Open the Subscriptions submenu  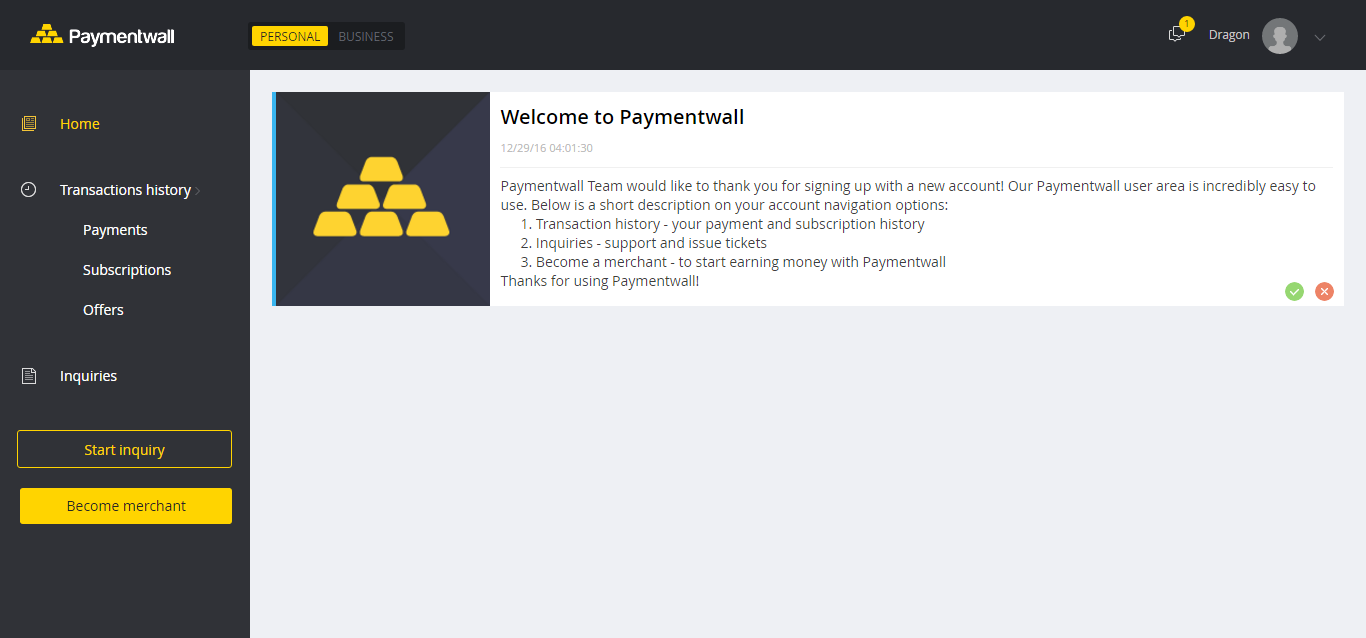127,270
